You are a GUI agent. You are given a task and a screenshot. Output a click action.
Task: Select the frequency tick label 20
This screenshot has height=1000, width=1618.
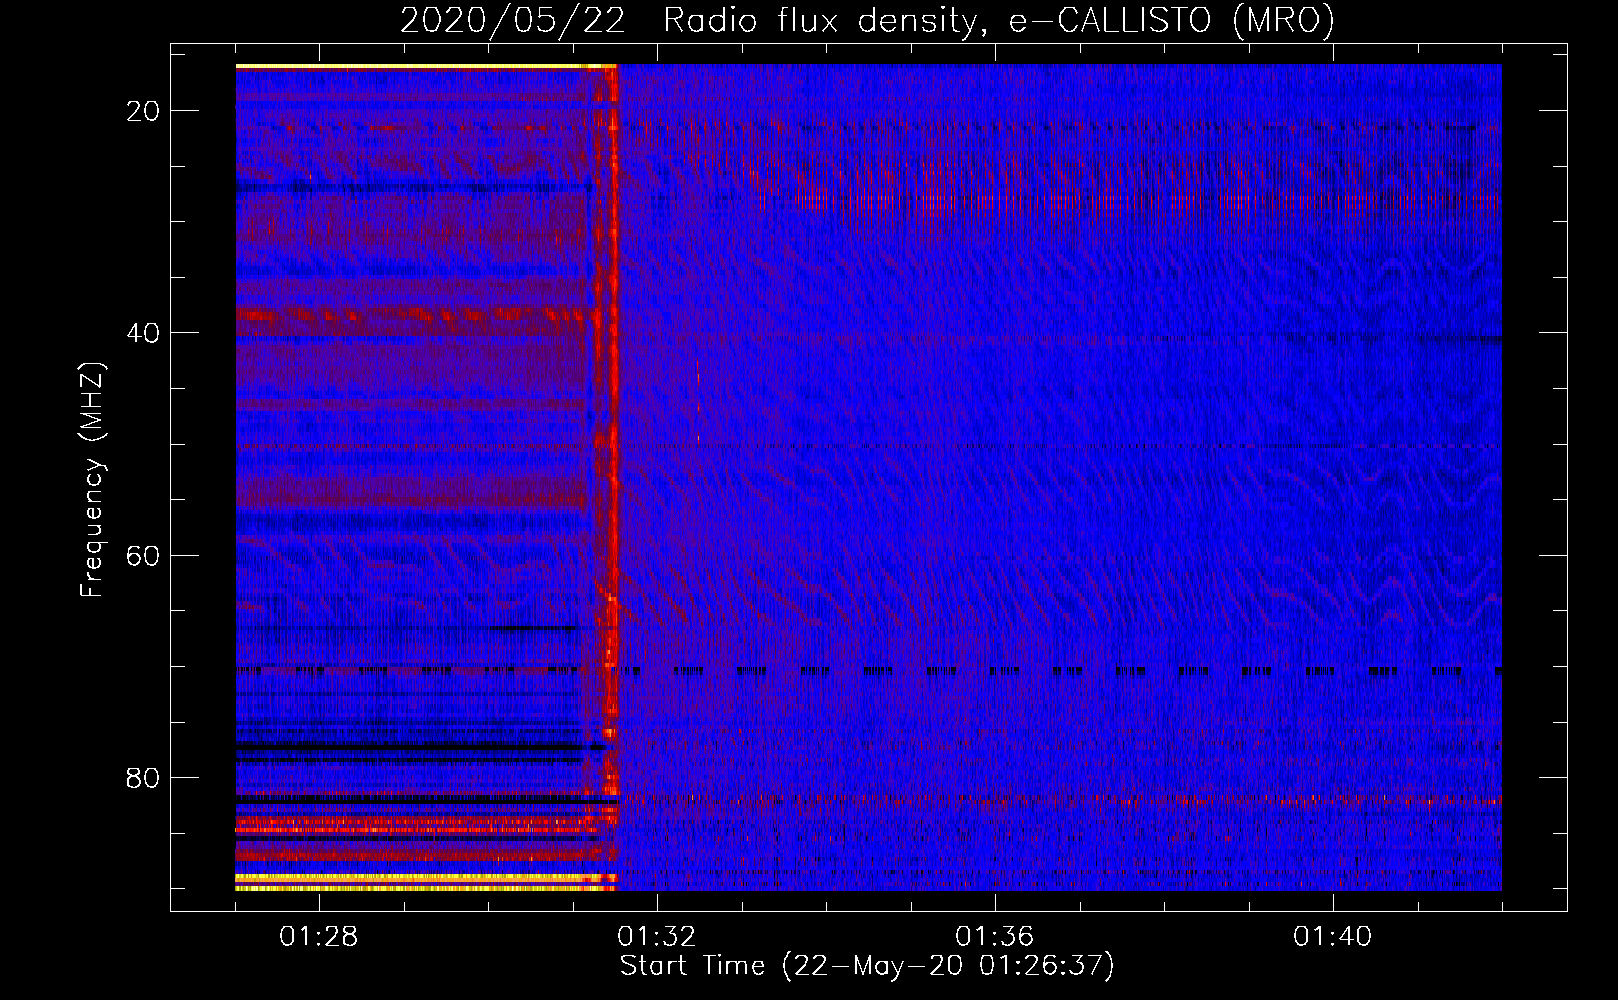[143, 111]
